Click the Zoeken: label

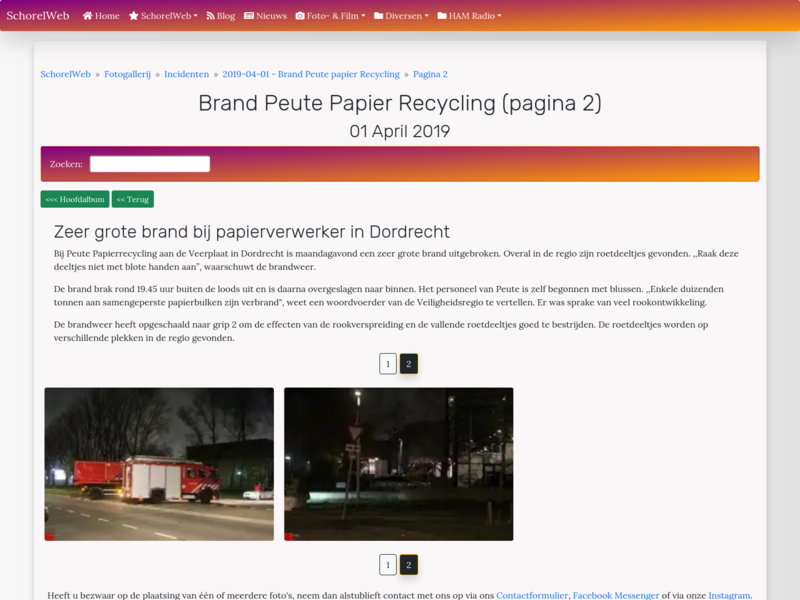tap(66, 164)
